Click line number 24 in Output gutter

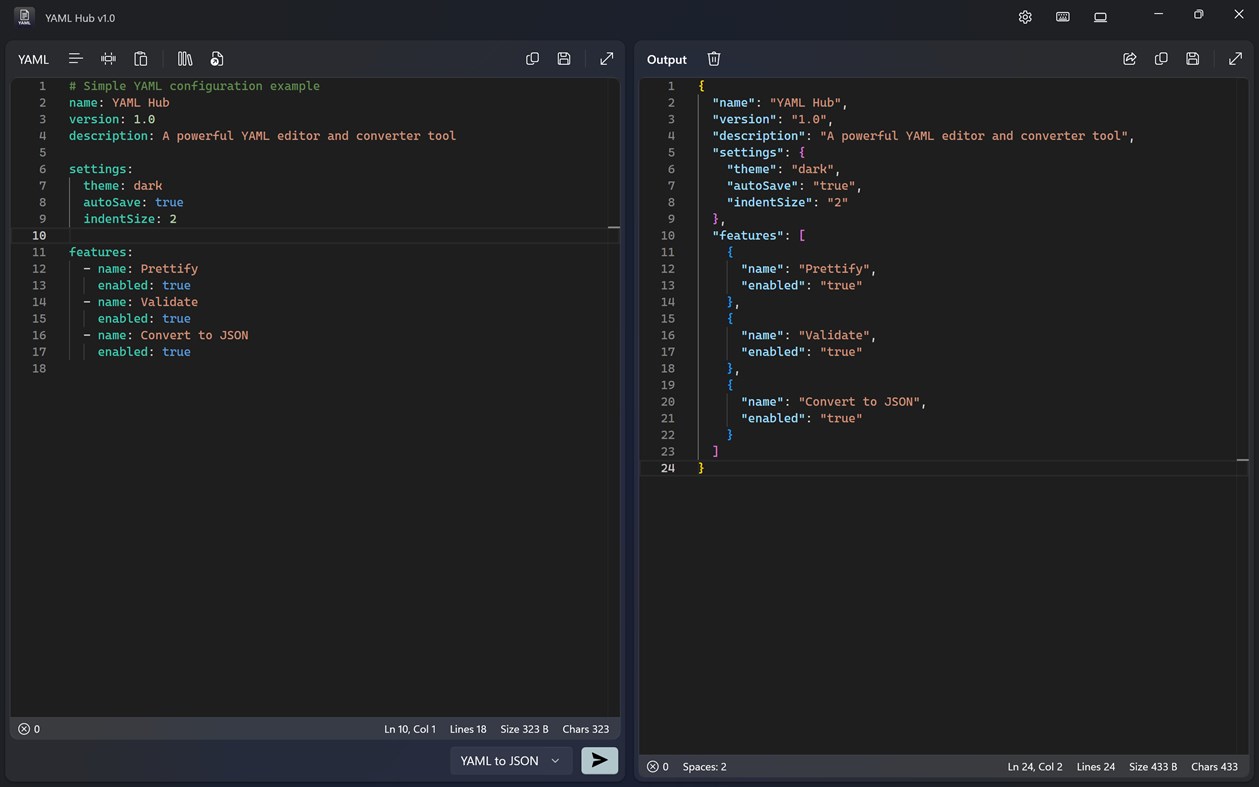(x=668, y=468)
